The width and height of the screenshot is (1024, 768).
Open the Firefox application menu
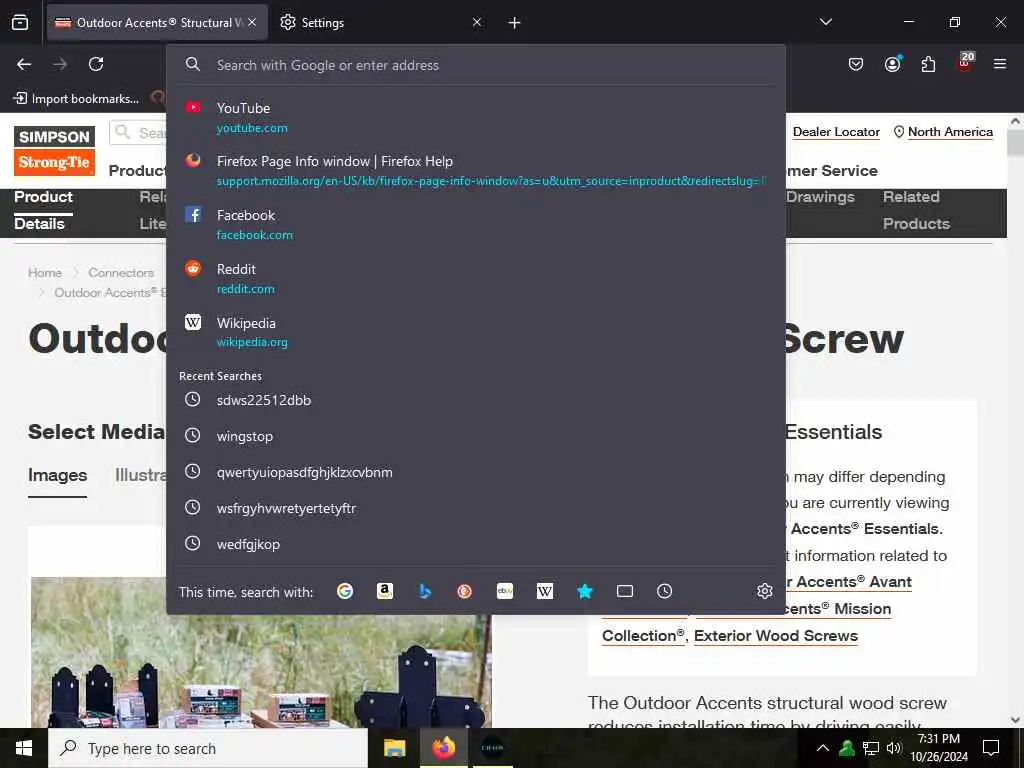[x=1000, y=64]
